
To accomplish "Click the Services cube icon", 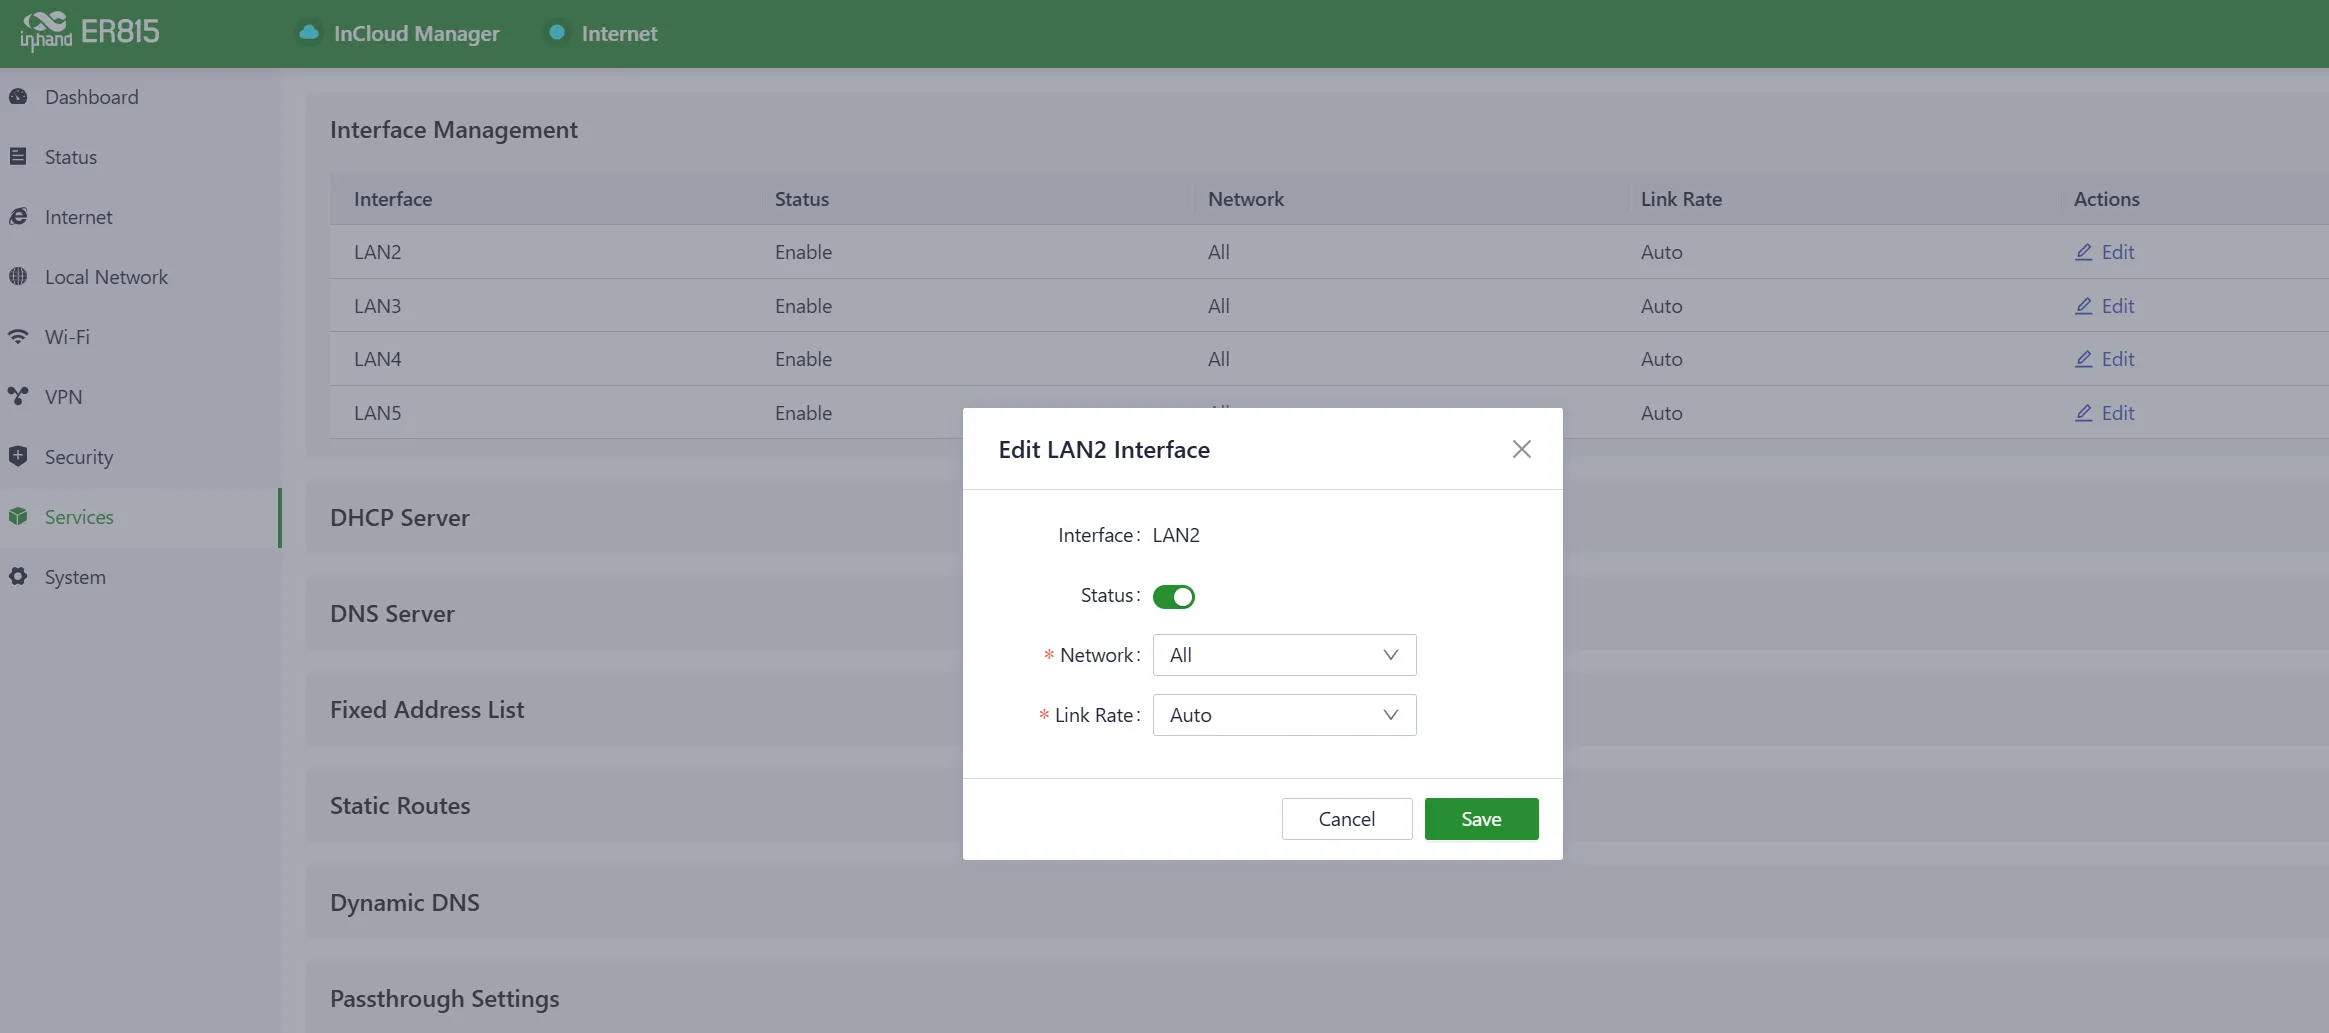I will click(18, 517).
